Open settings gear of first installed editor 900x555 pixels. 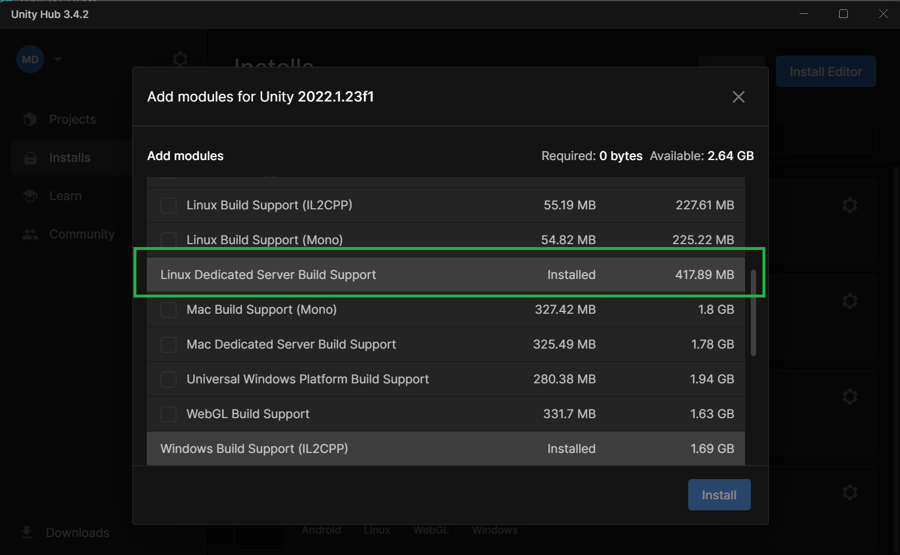pos(849,205)
